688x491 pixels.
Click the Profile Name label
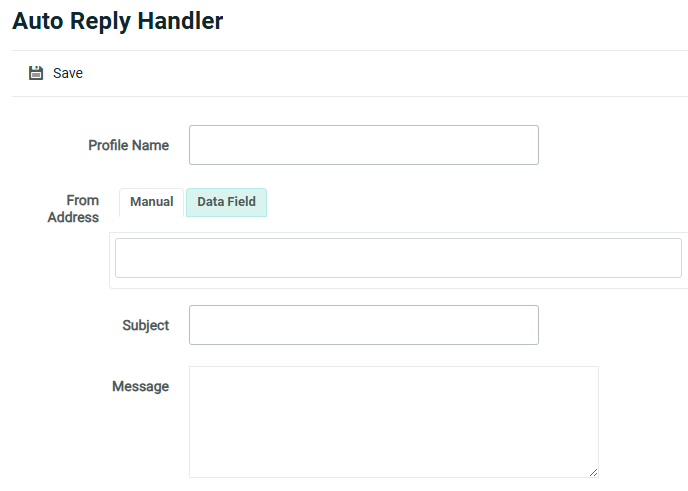coord(128,145)
